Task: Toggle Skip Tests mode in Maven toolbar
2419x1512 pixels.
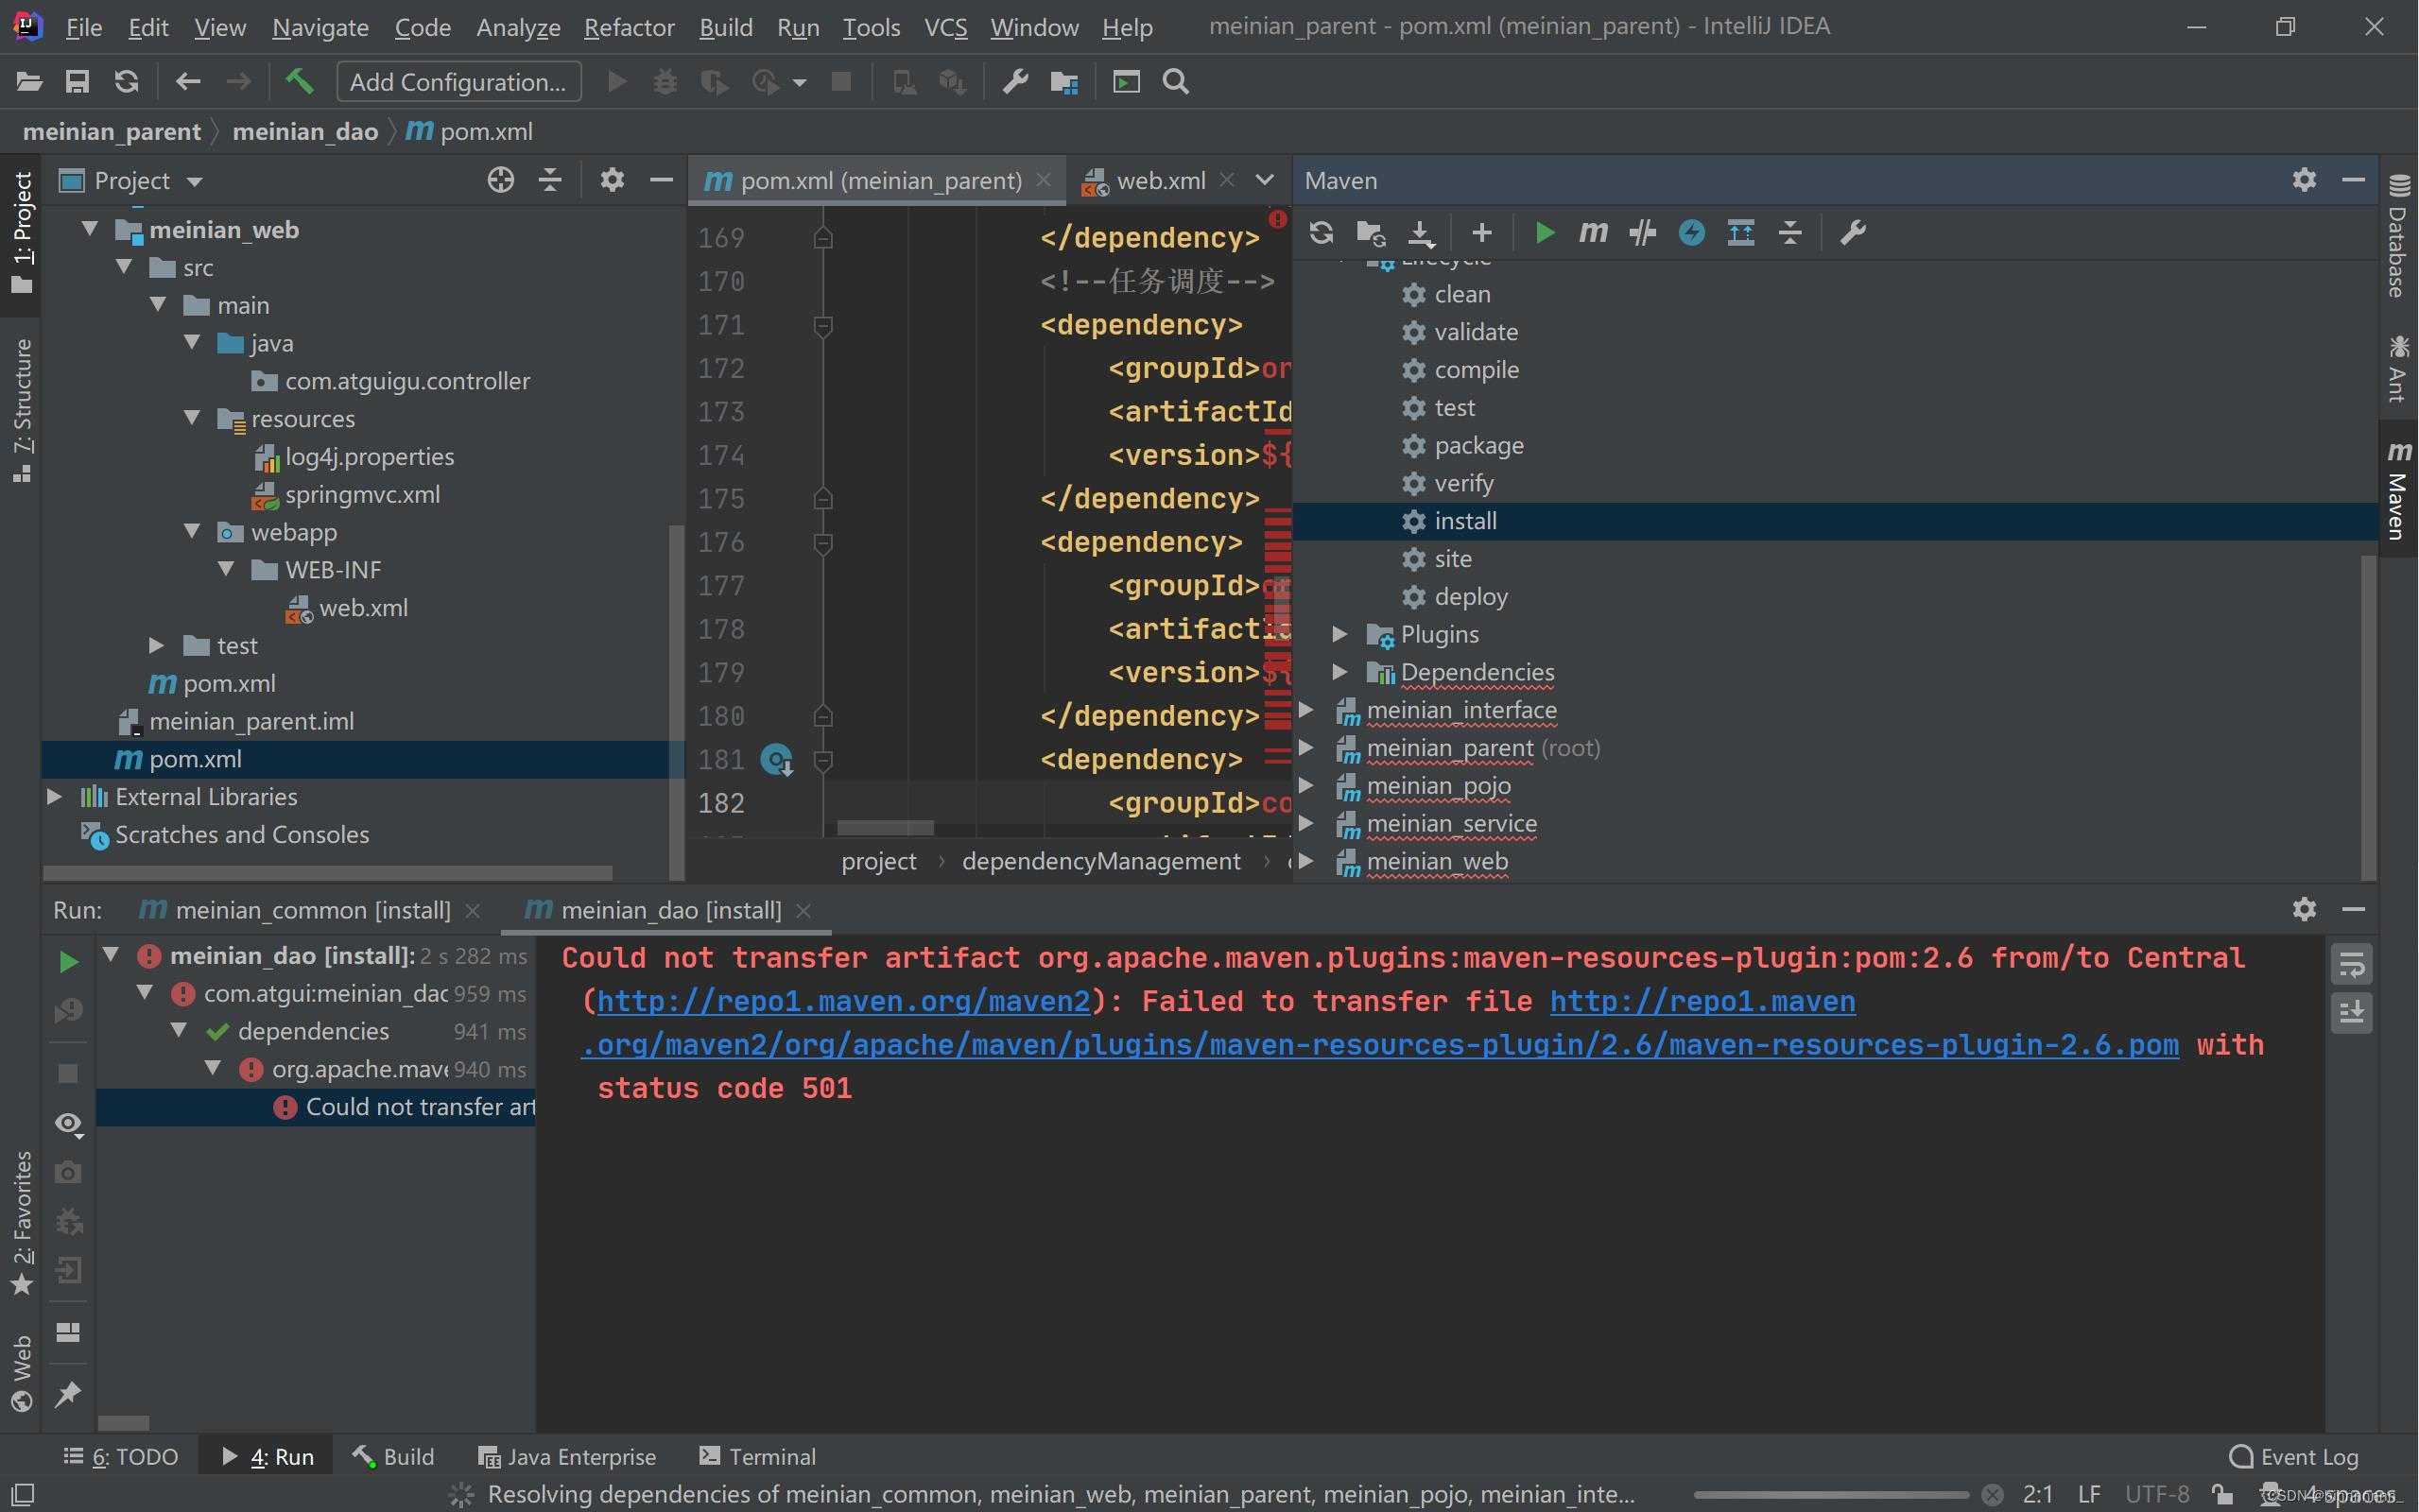Action: 1692,233
